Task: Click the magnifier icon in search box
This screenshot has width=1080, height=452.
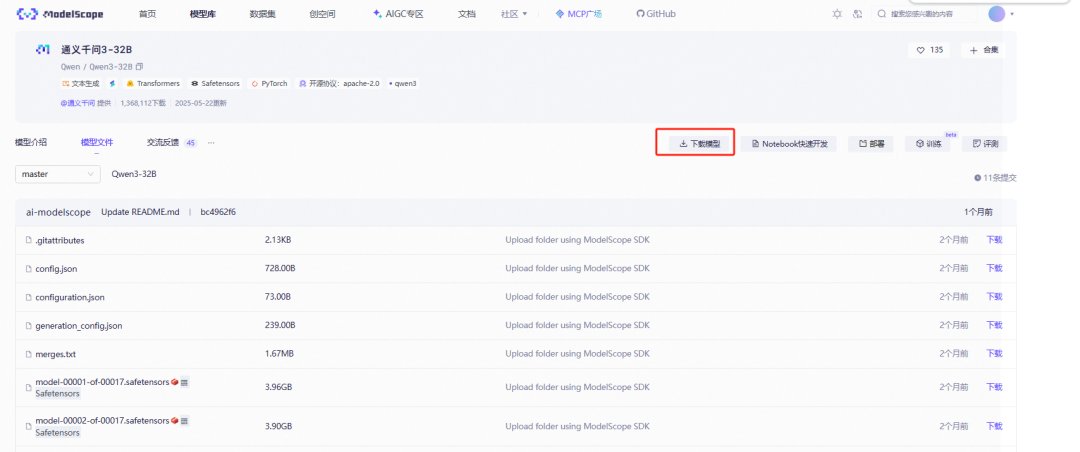Action: (x=882, y=14)
